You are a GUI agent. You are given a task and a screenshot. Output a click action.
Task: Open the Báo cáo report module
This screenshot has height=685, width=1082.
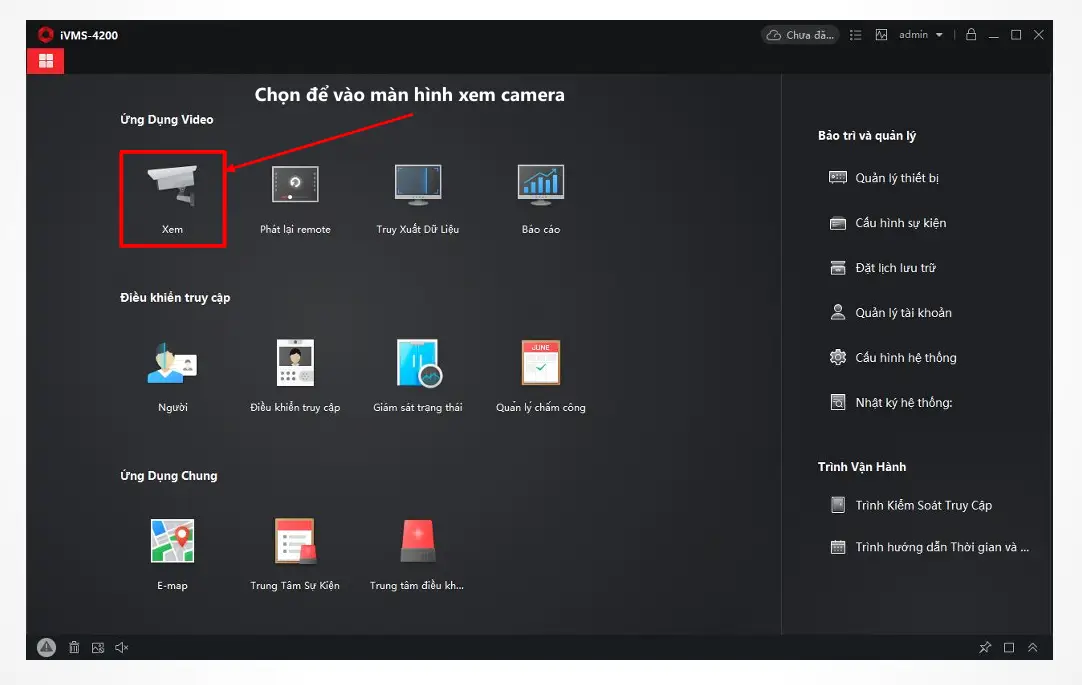tap(540, 187)
